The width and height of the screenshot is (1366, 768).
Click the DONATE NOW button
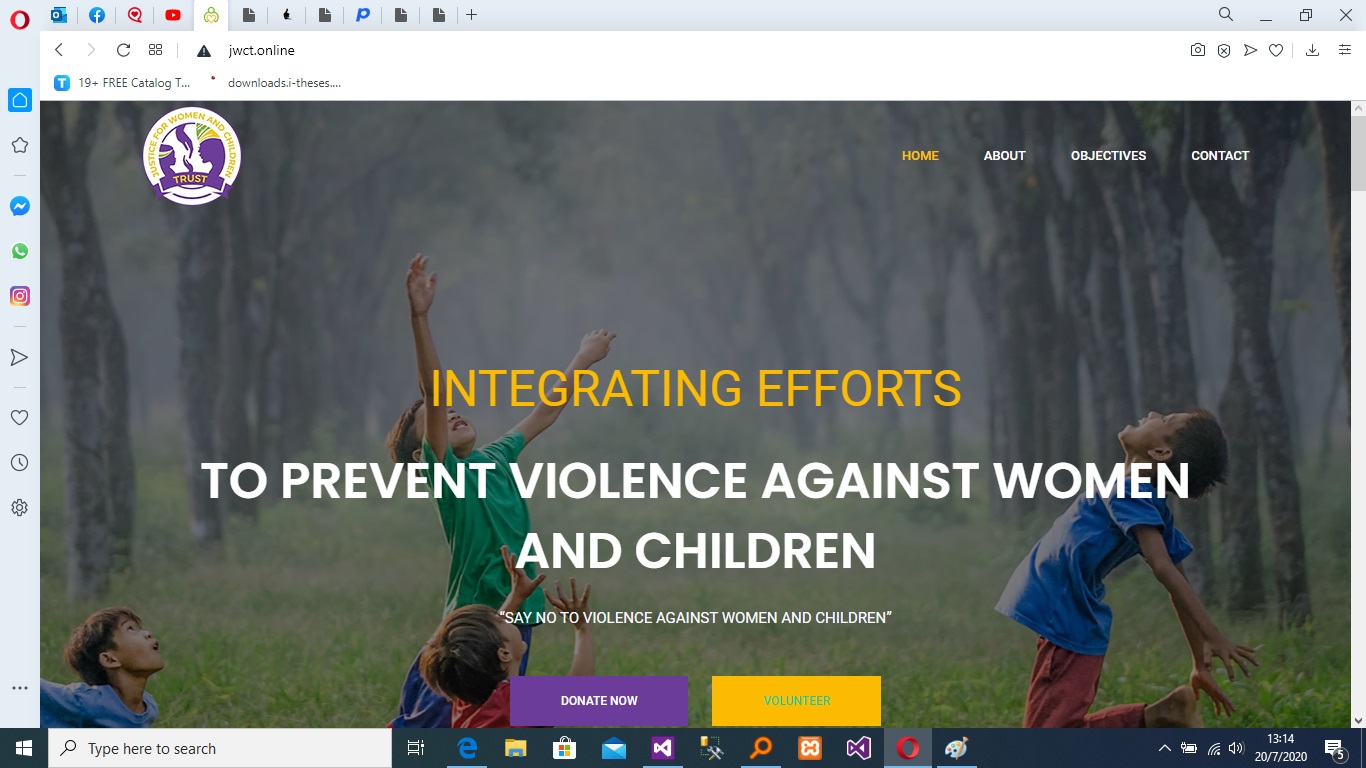pos(598,701)
